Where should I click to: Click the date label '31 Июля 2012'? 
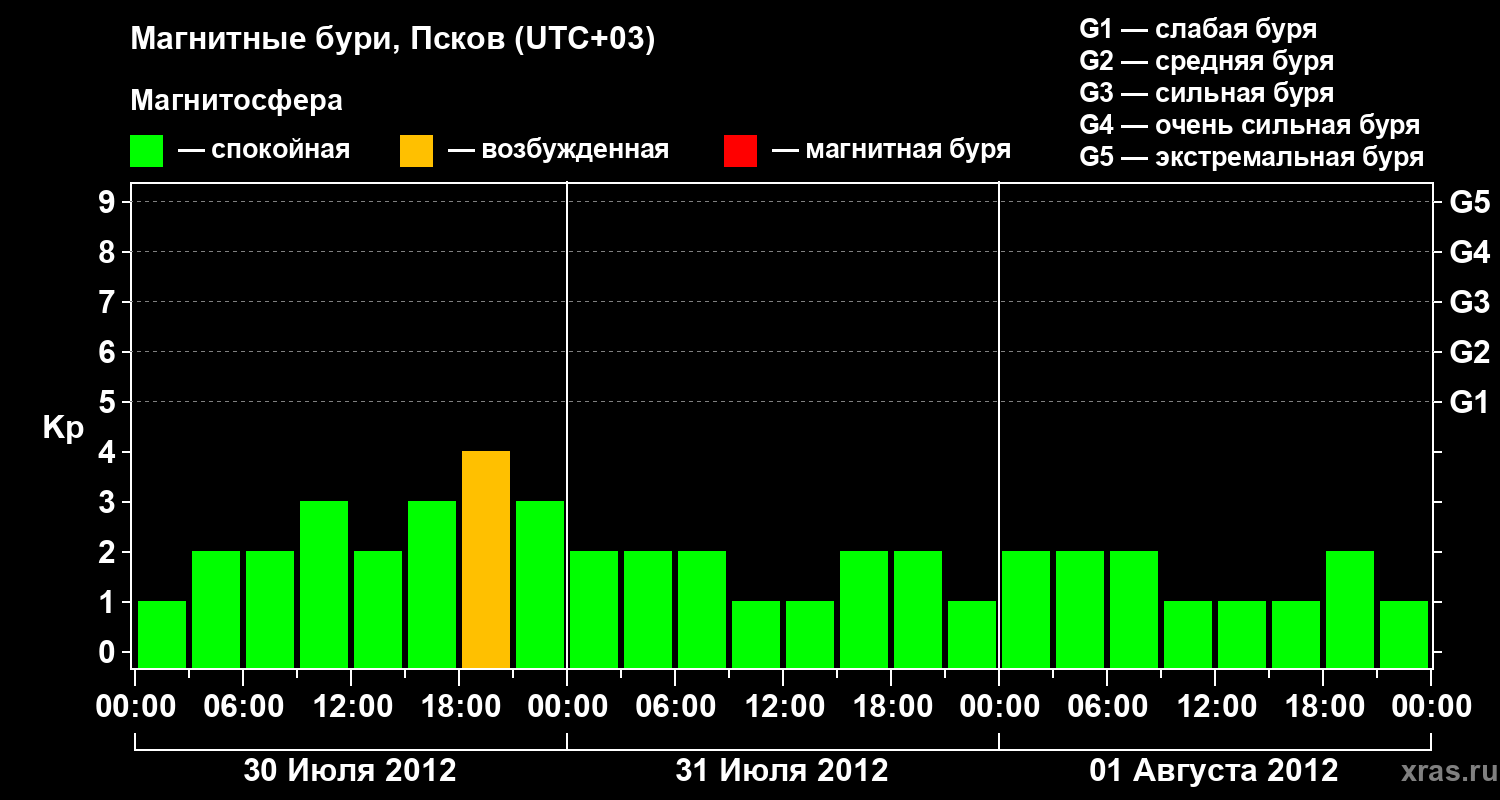(x=782, y=770)
